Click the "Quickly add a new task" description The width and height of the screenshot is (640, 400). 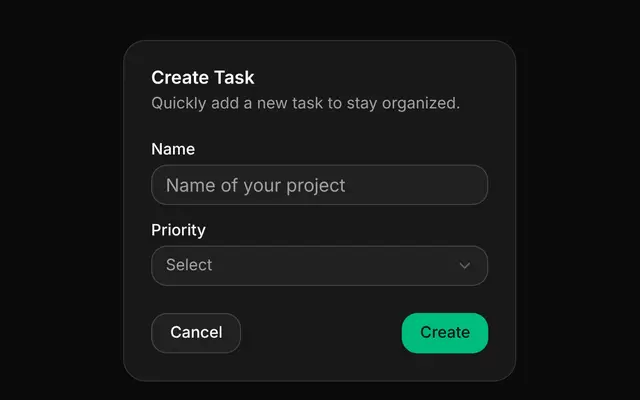[x=306, y=103]
